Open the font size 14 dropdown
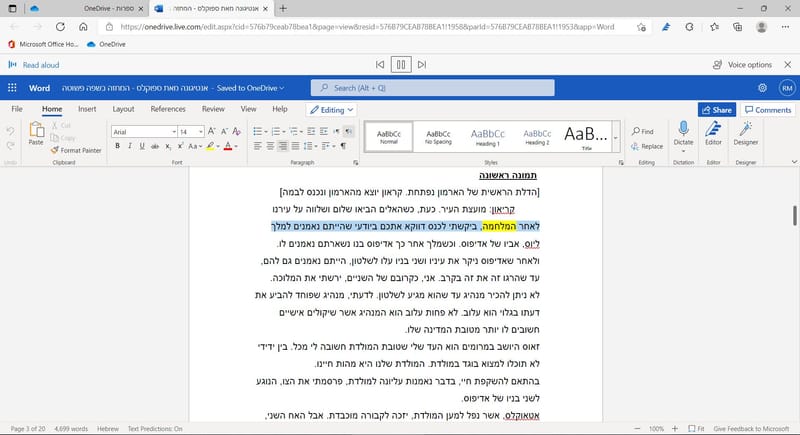The height and width of the screenshot is (435, 800). click(x=201, y=132)
